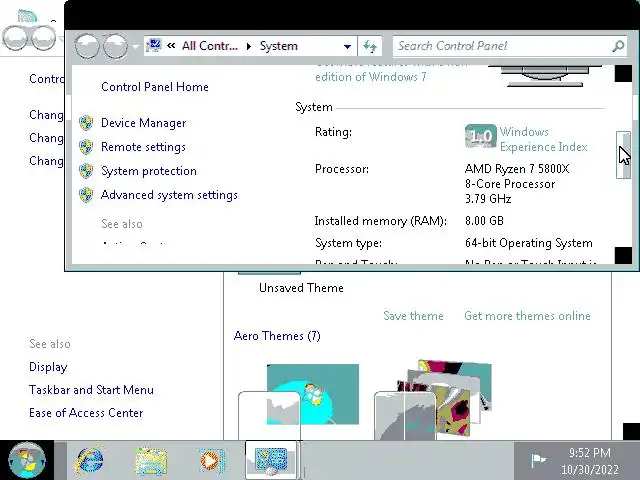This screenshot has height=480, width=640.
Task: Open System protection link
Action: pyautogui.click(x=149, y=171)
